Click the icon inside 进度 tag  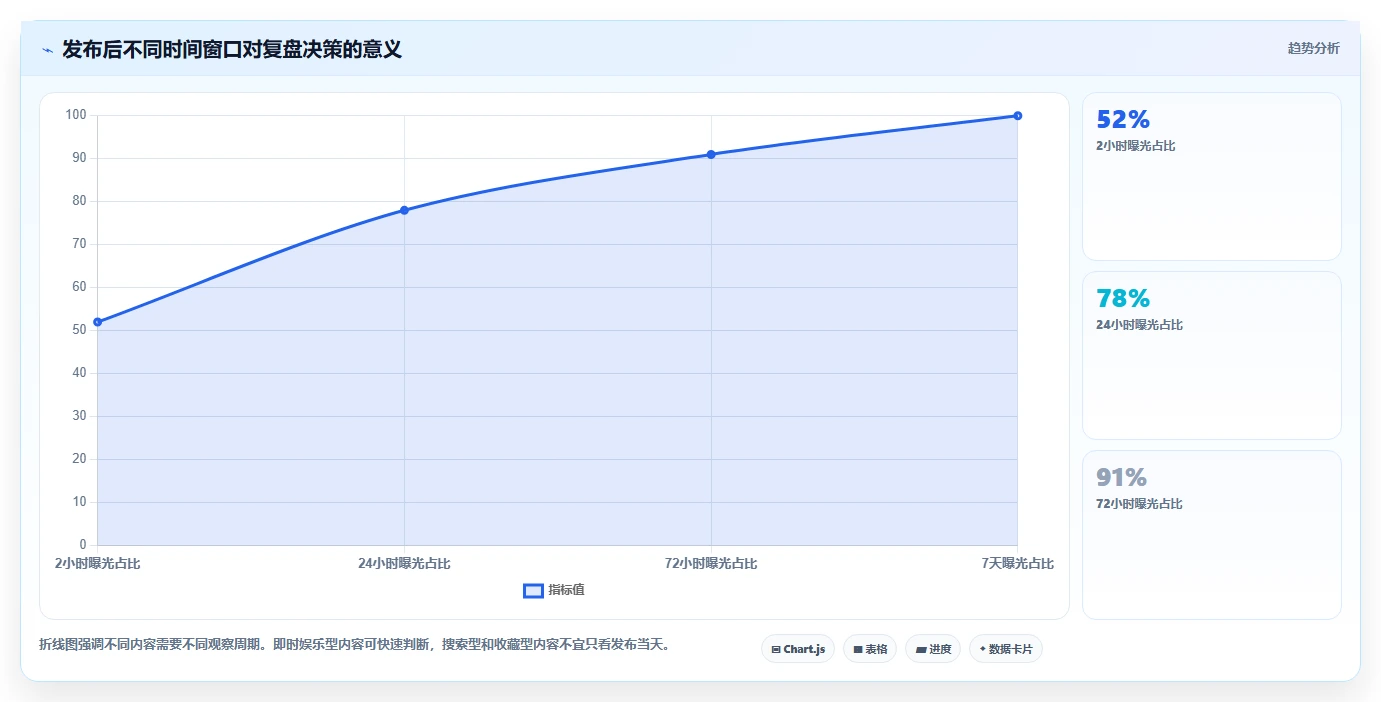(x=921, y=650)
